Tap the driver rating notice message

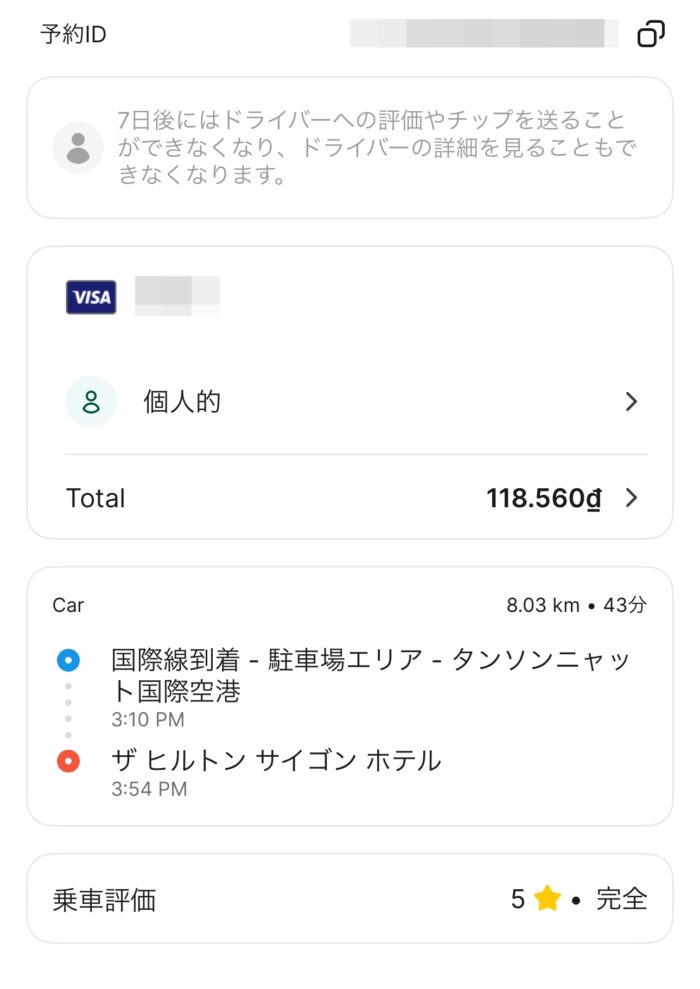pyautogui.click(x=377, y=147)
